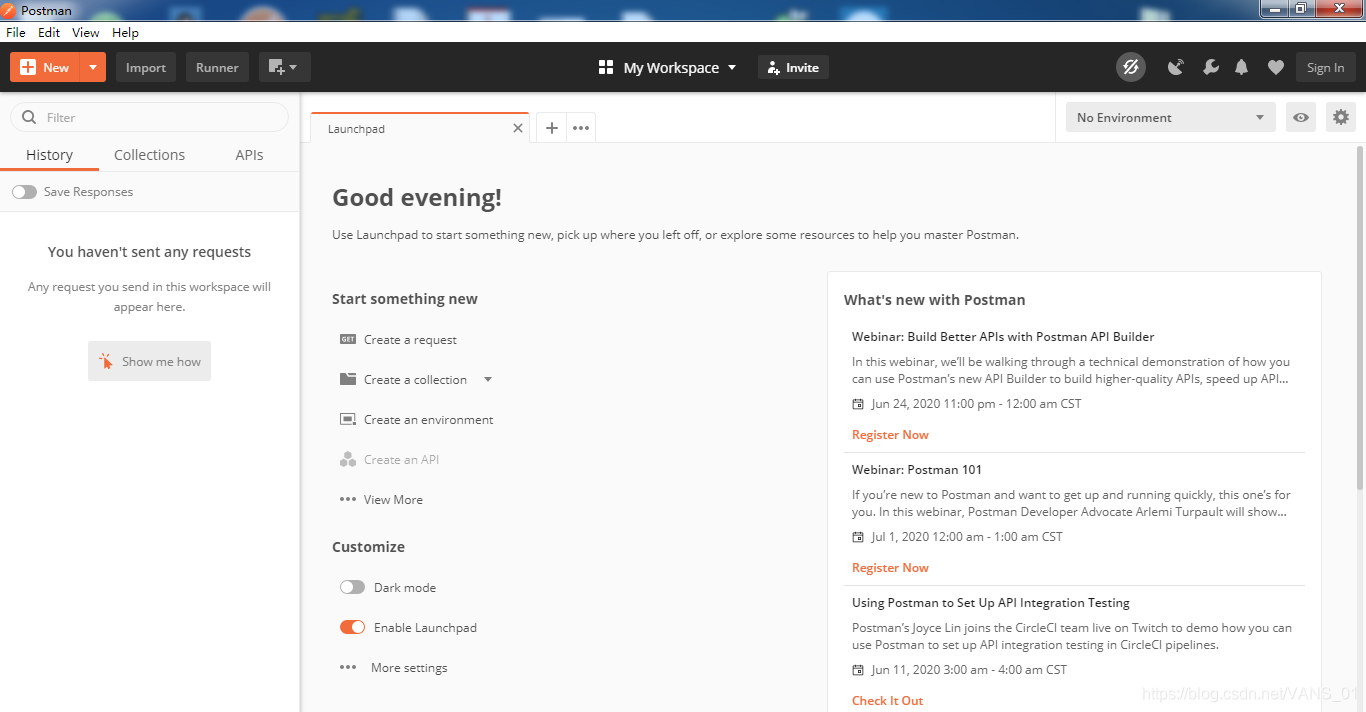This screenshot has height=712, width=1366.
Task: Open the No Environment dropdown
Action: [x=1170, y=117]
